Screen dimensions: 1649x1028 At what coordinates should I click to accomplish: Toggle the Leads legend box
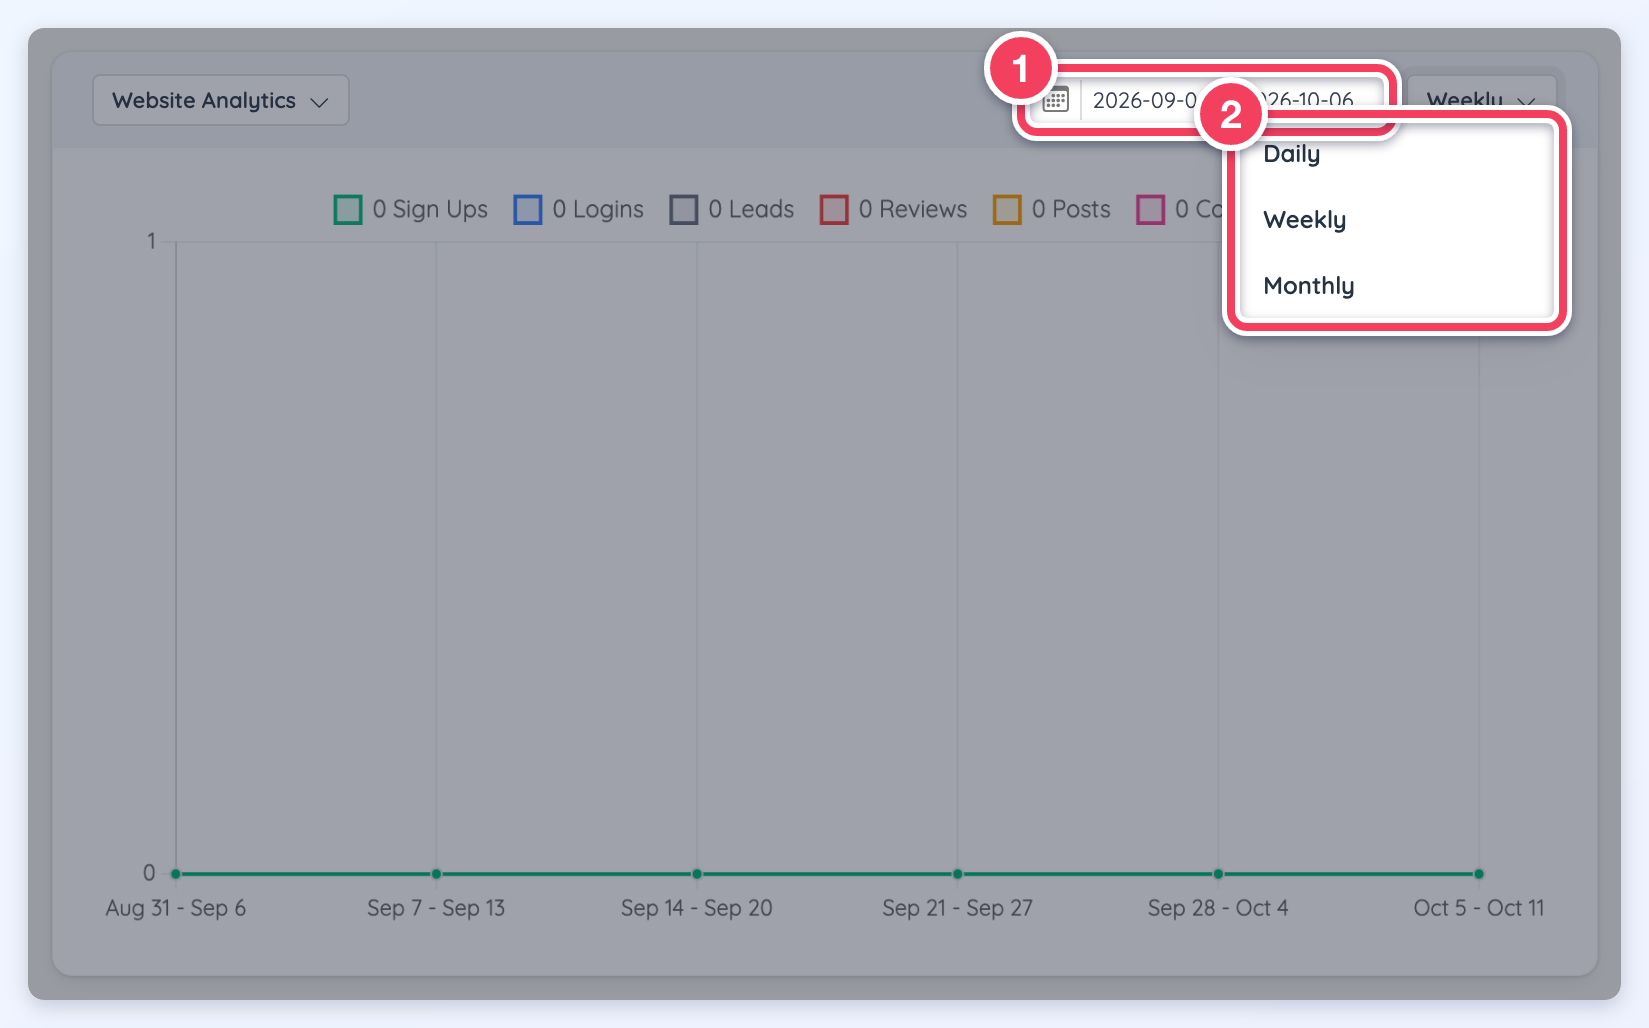click(x=684, y=210)
